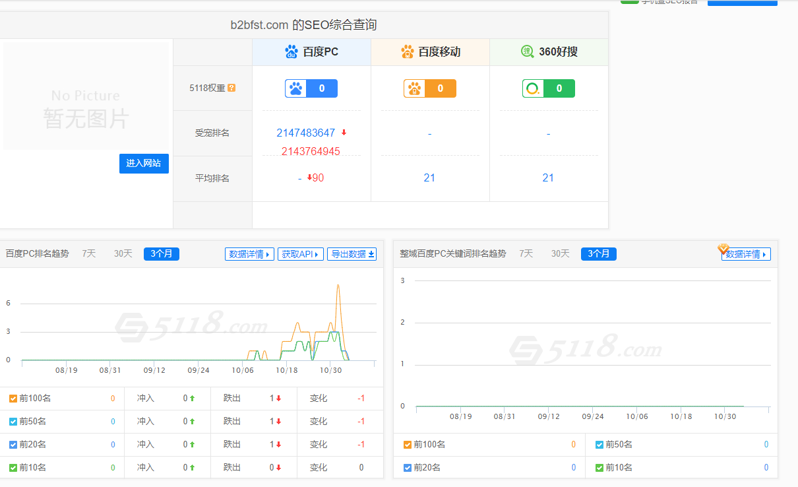Image resolution: width=798 pixels, height=487 pixels.
Task: Click the 进入网站 button
Action: coord(144,163)
